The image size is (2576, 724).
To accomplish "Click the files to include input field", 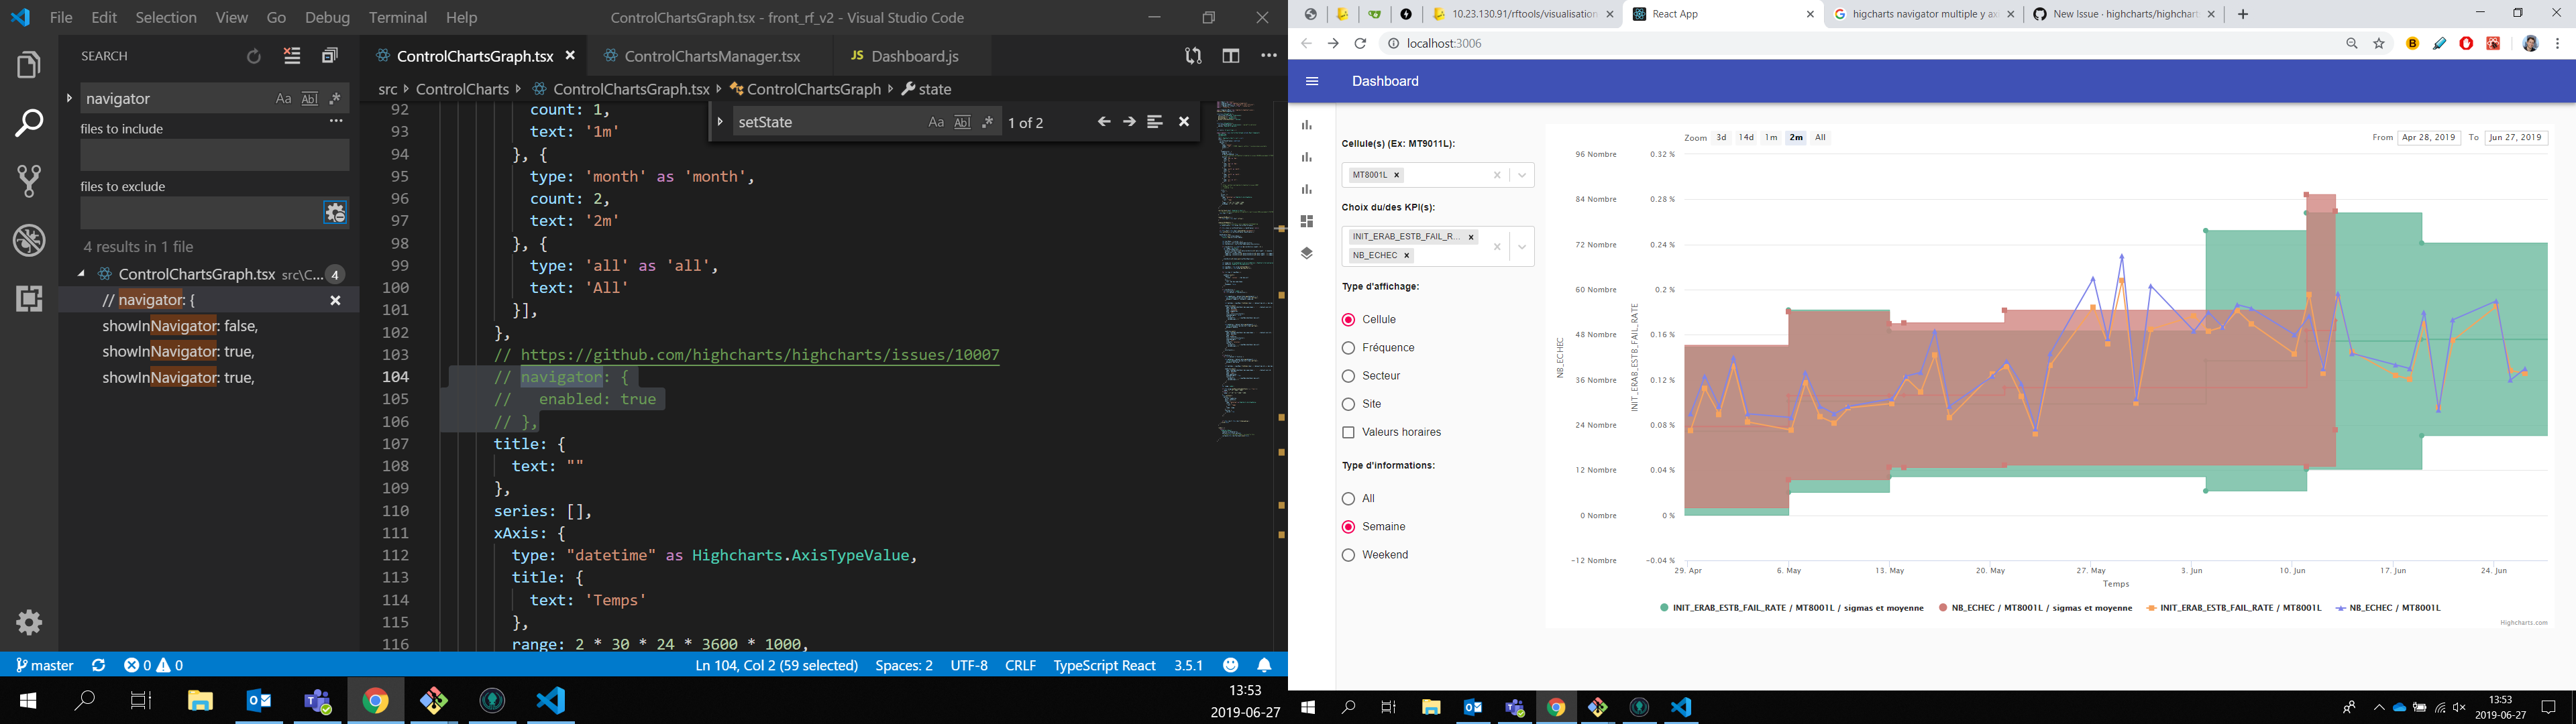I will (x=214, y=155).
